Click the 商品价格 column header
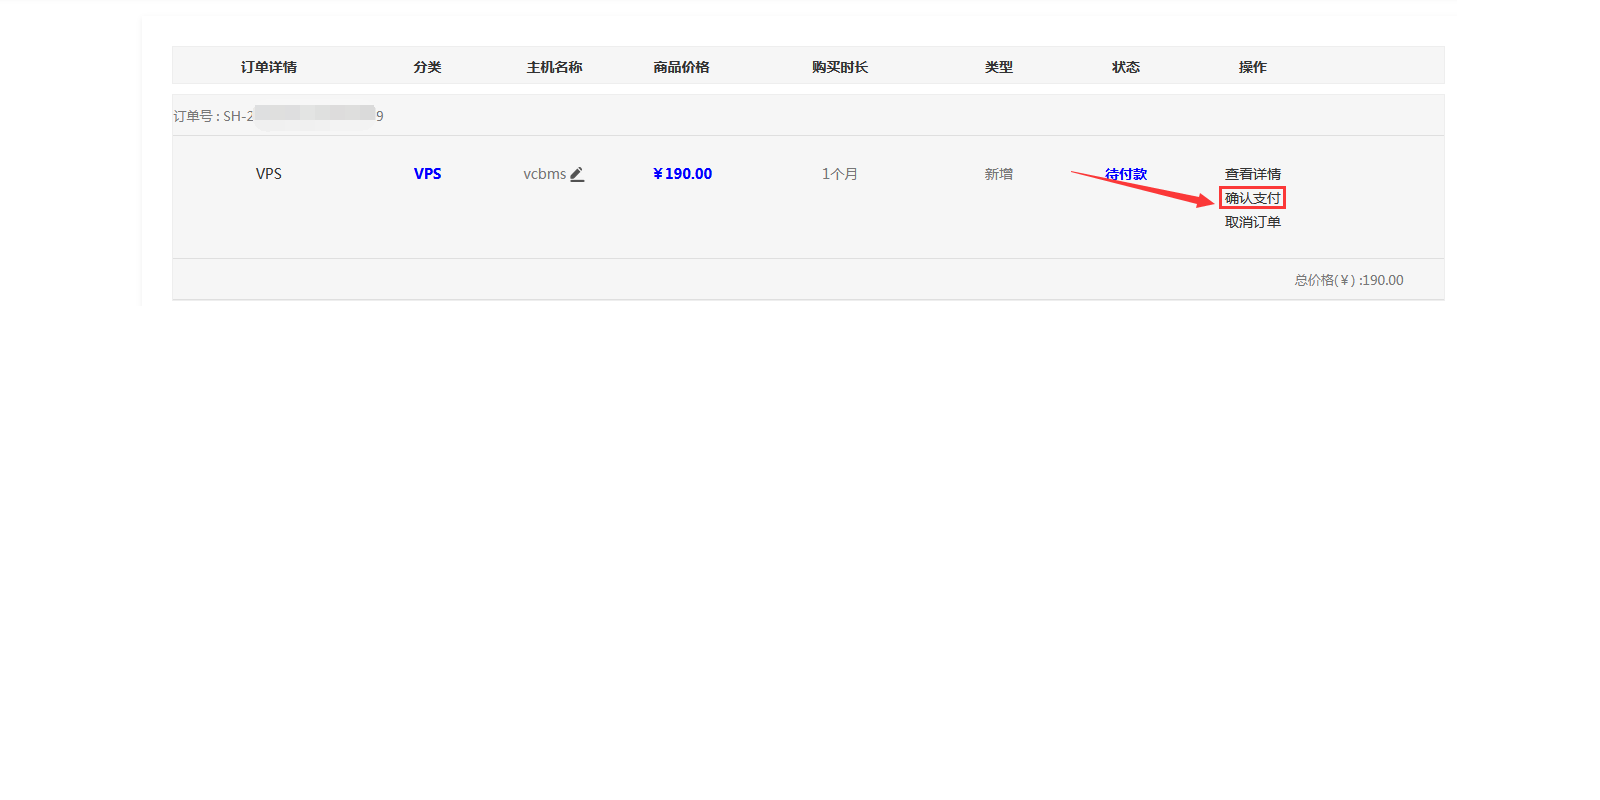Image resolution: width=1600 pixels, height=800 pixels. click(x=681, y=67)
